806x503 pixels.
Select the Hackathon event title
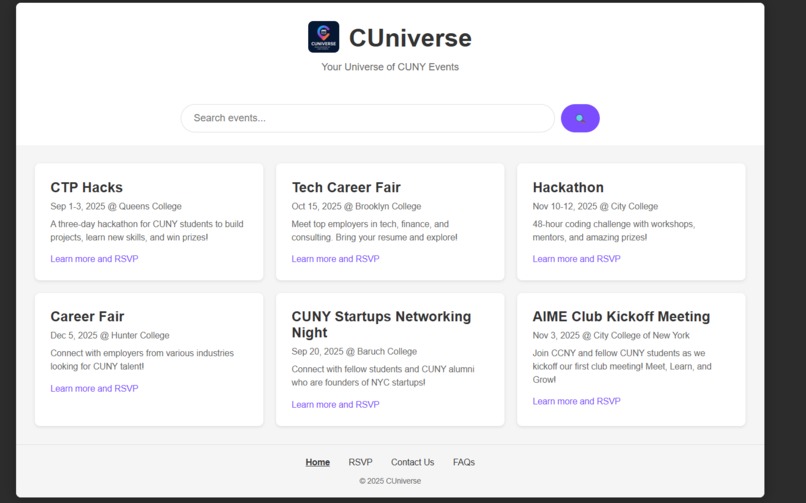coord(568,188)
